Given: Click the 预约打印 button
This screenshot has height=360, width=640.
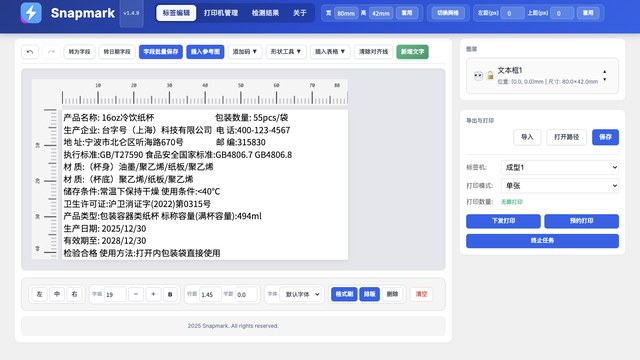Looking at the screenshot, I should [582, 221].
